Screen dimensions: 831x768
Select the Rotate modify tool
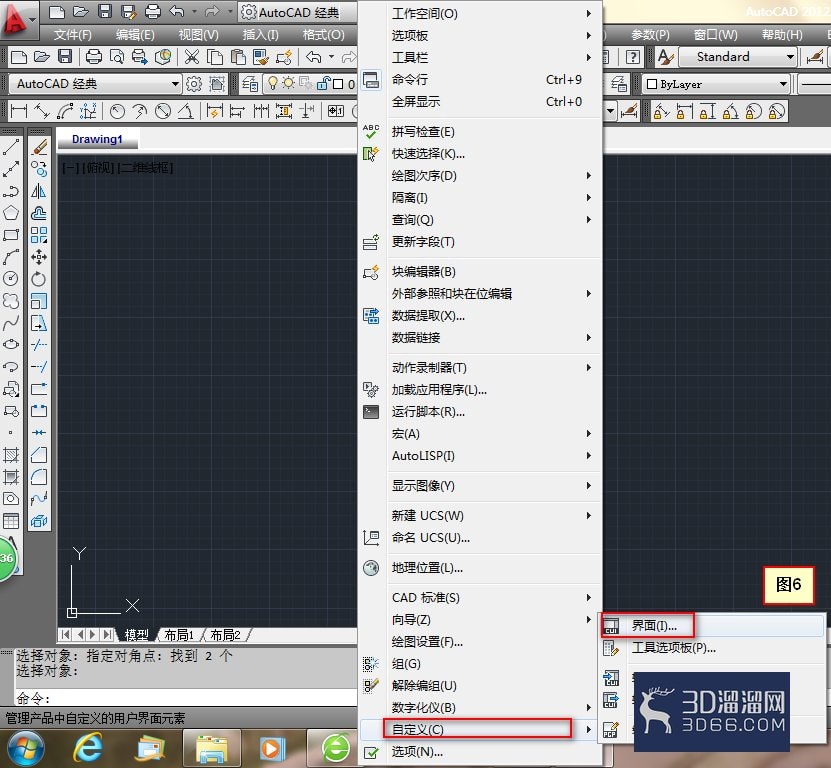[x=39, y=279]
